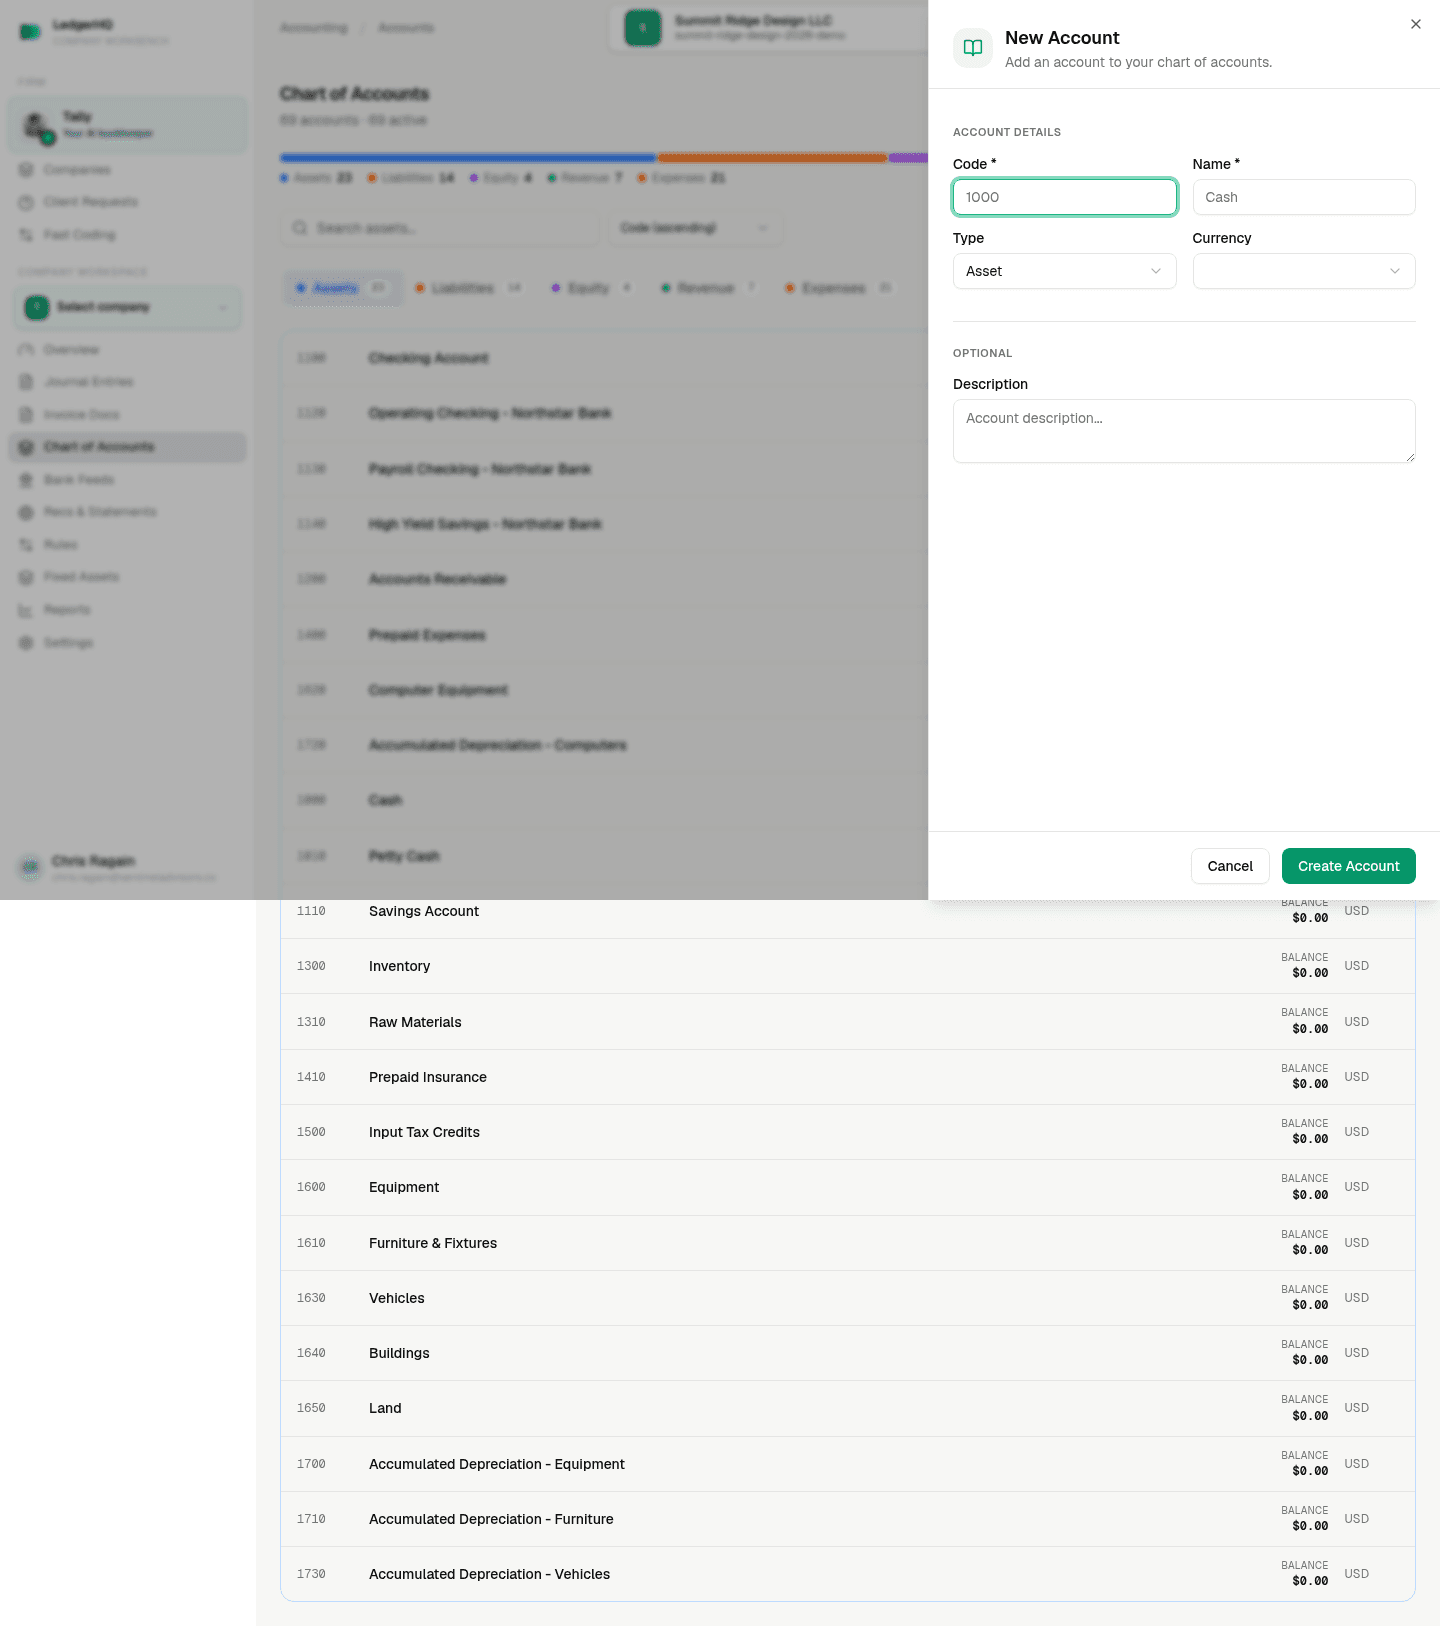Click into the Description text area
Screen dimensions: 1440x1626
click(1184, 431)
